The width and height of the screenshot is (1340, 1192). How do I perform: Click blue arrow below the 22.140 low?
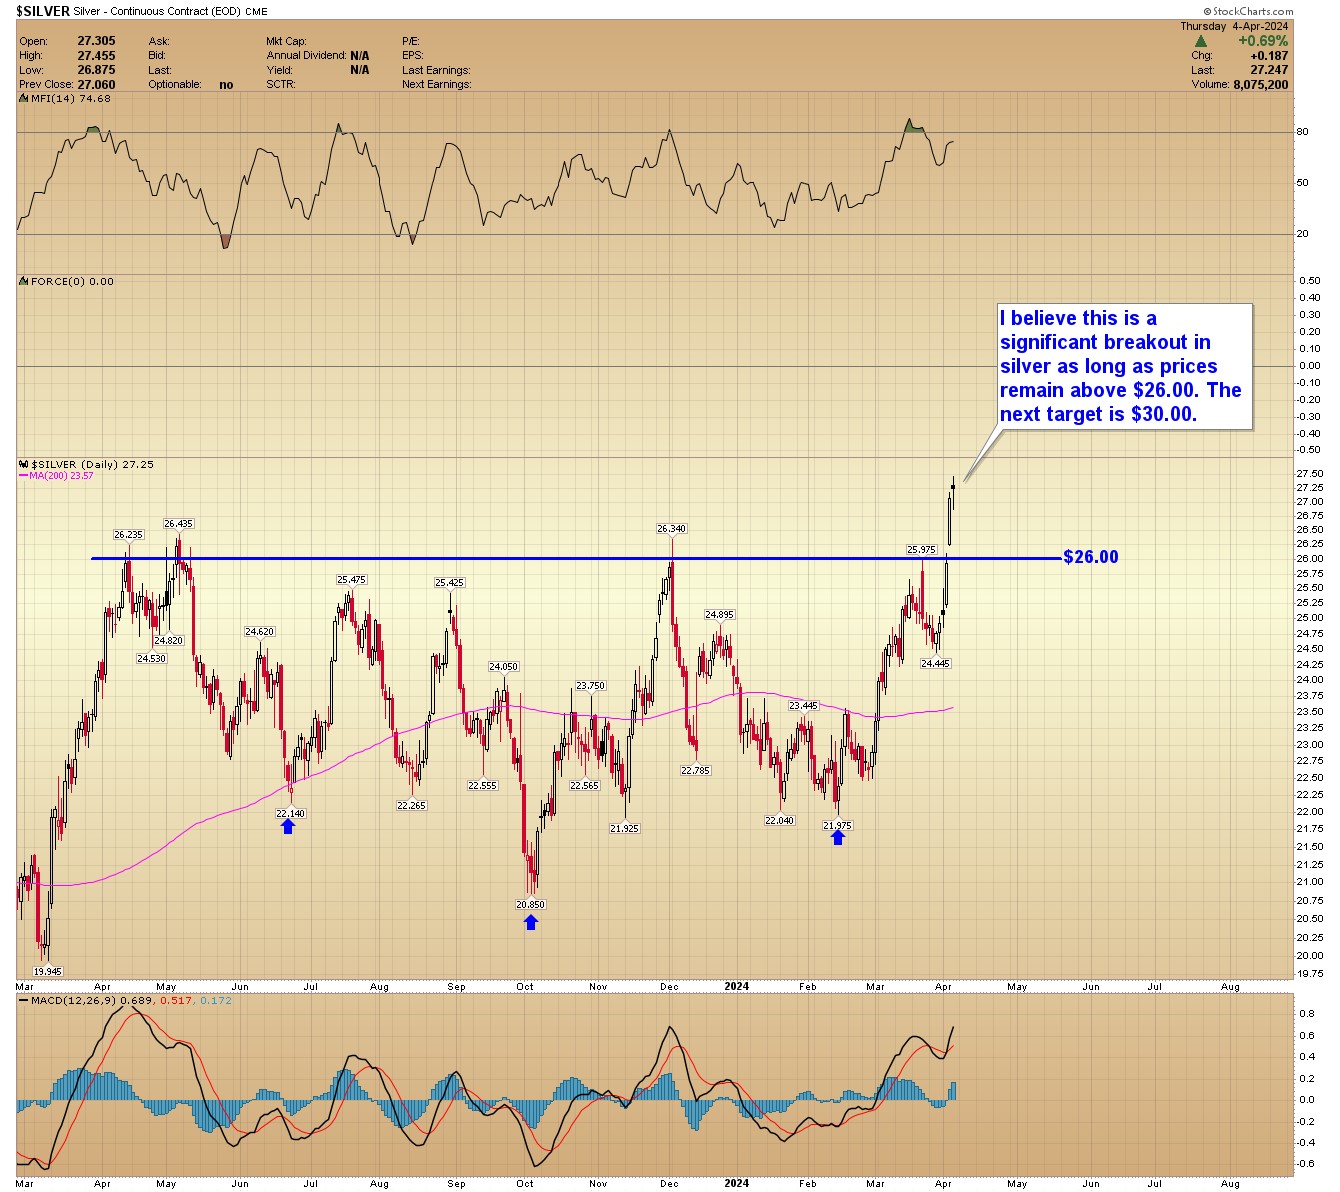pyautogui.click(x=288, y=826)
